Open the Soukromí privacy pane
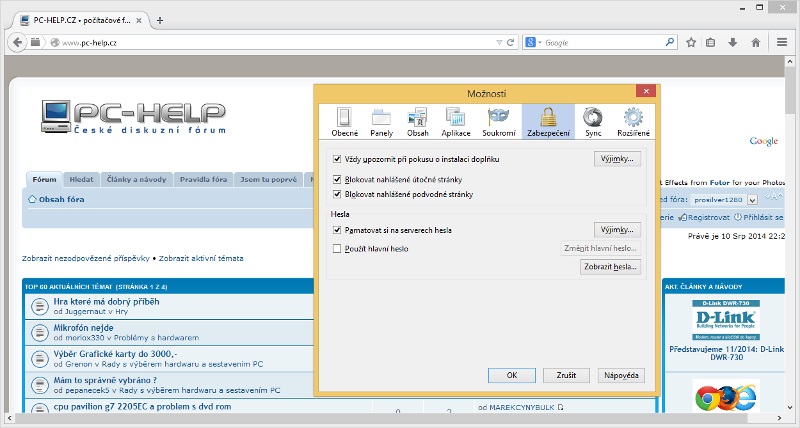Image resolution: width=800 pixels, height=428 pixels. point(499,121)
